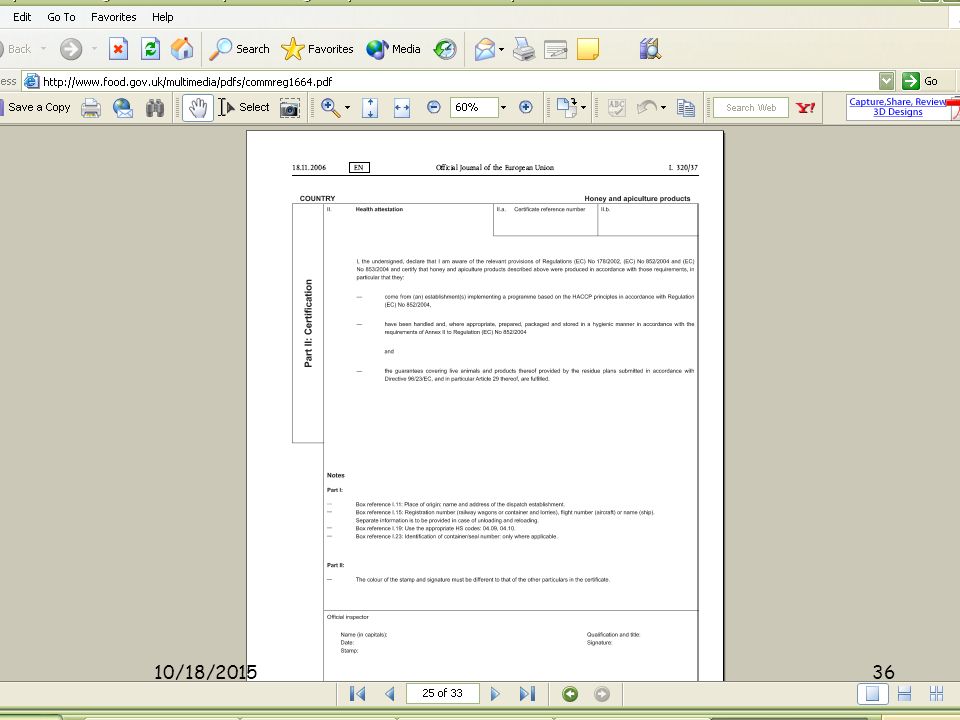Image resolution: width=960 pixels, height=720 pixels.
Task: Click the yellow sticky note icon
Action: point(588,49)
